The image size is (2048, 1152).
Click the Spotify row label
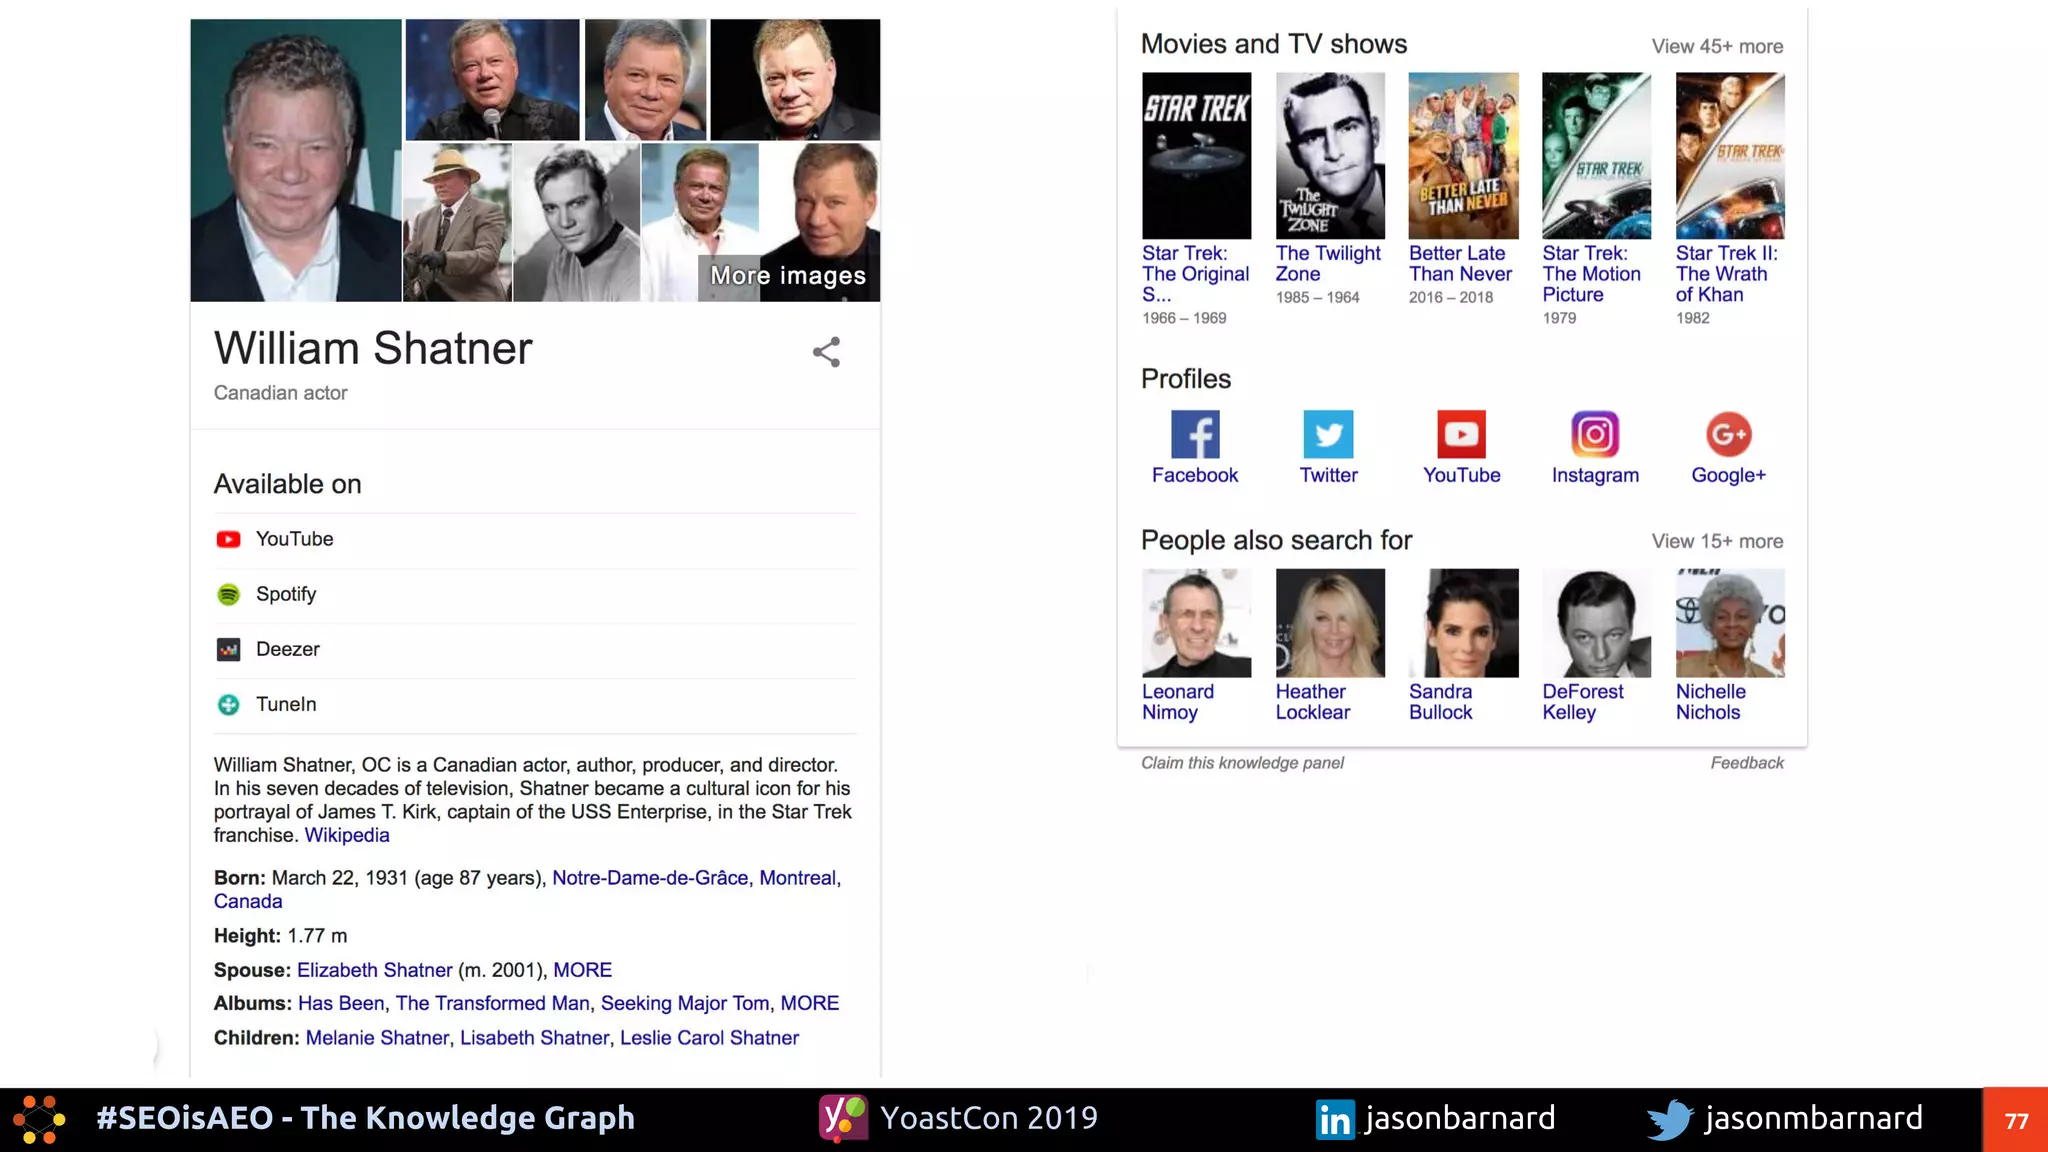[x=286, y=594]
